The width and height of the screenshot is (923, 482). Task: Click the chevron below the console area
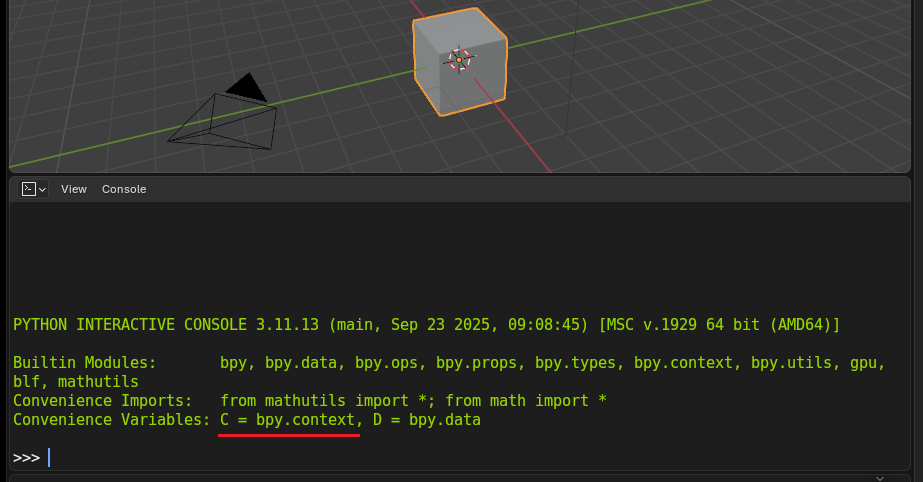[880, 478]
